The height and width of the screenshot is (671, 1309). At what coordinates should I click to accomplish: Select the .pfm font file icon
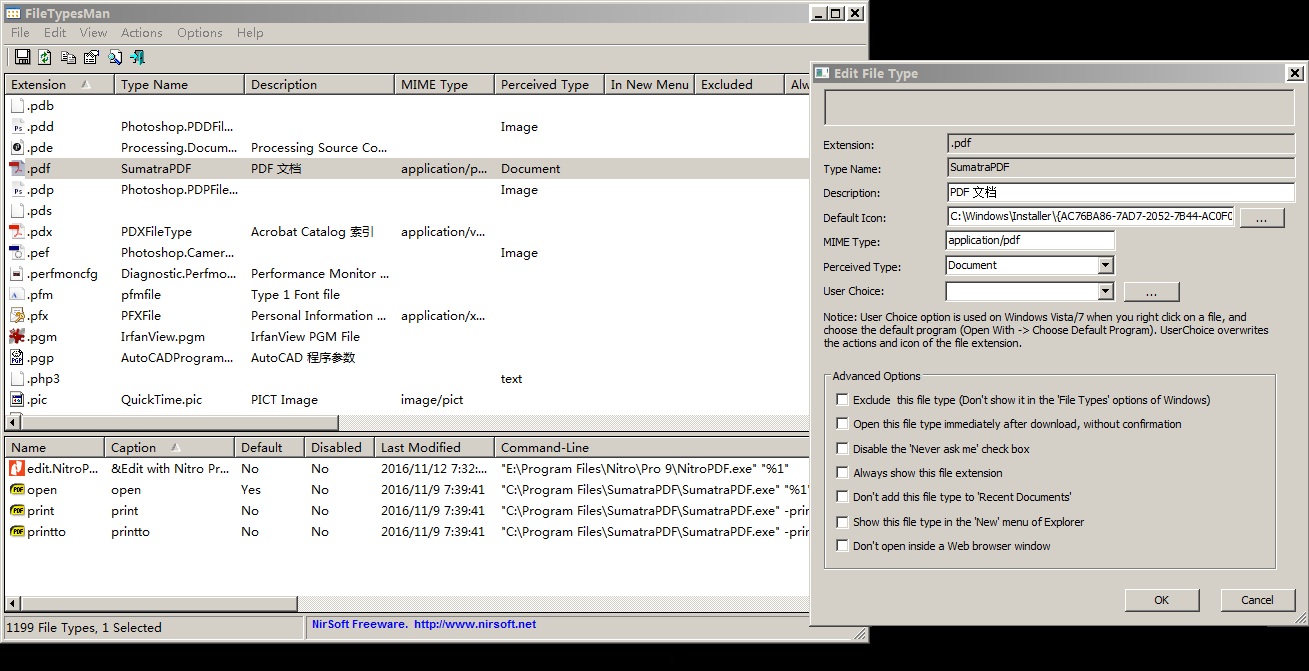coord(17,295)
